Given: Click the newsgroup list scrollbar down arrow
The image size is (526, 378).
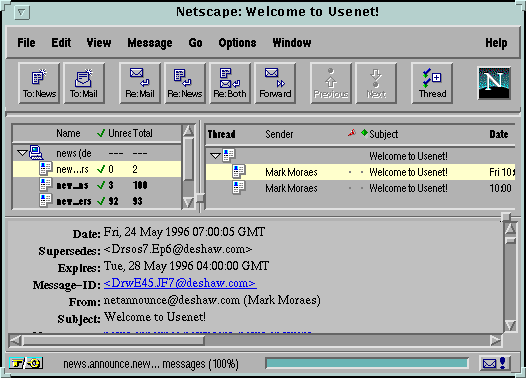Looking at the screenshot, I should click(188, 202).
